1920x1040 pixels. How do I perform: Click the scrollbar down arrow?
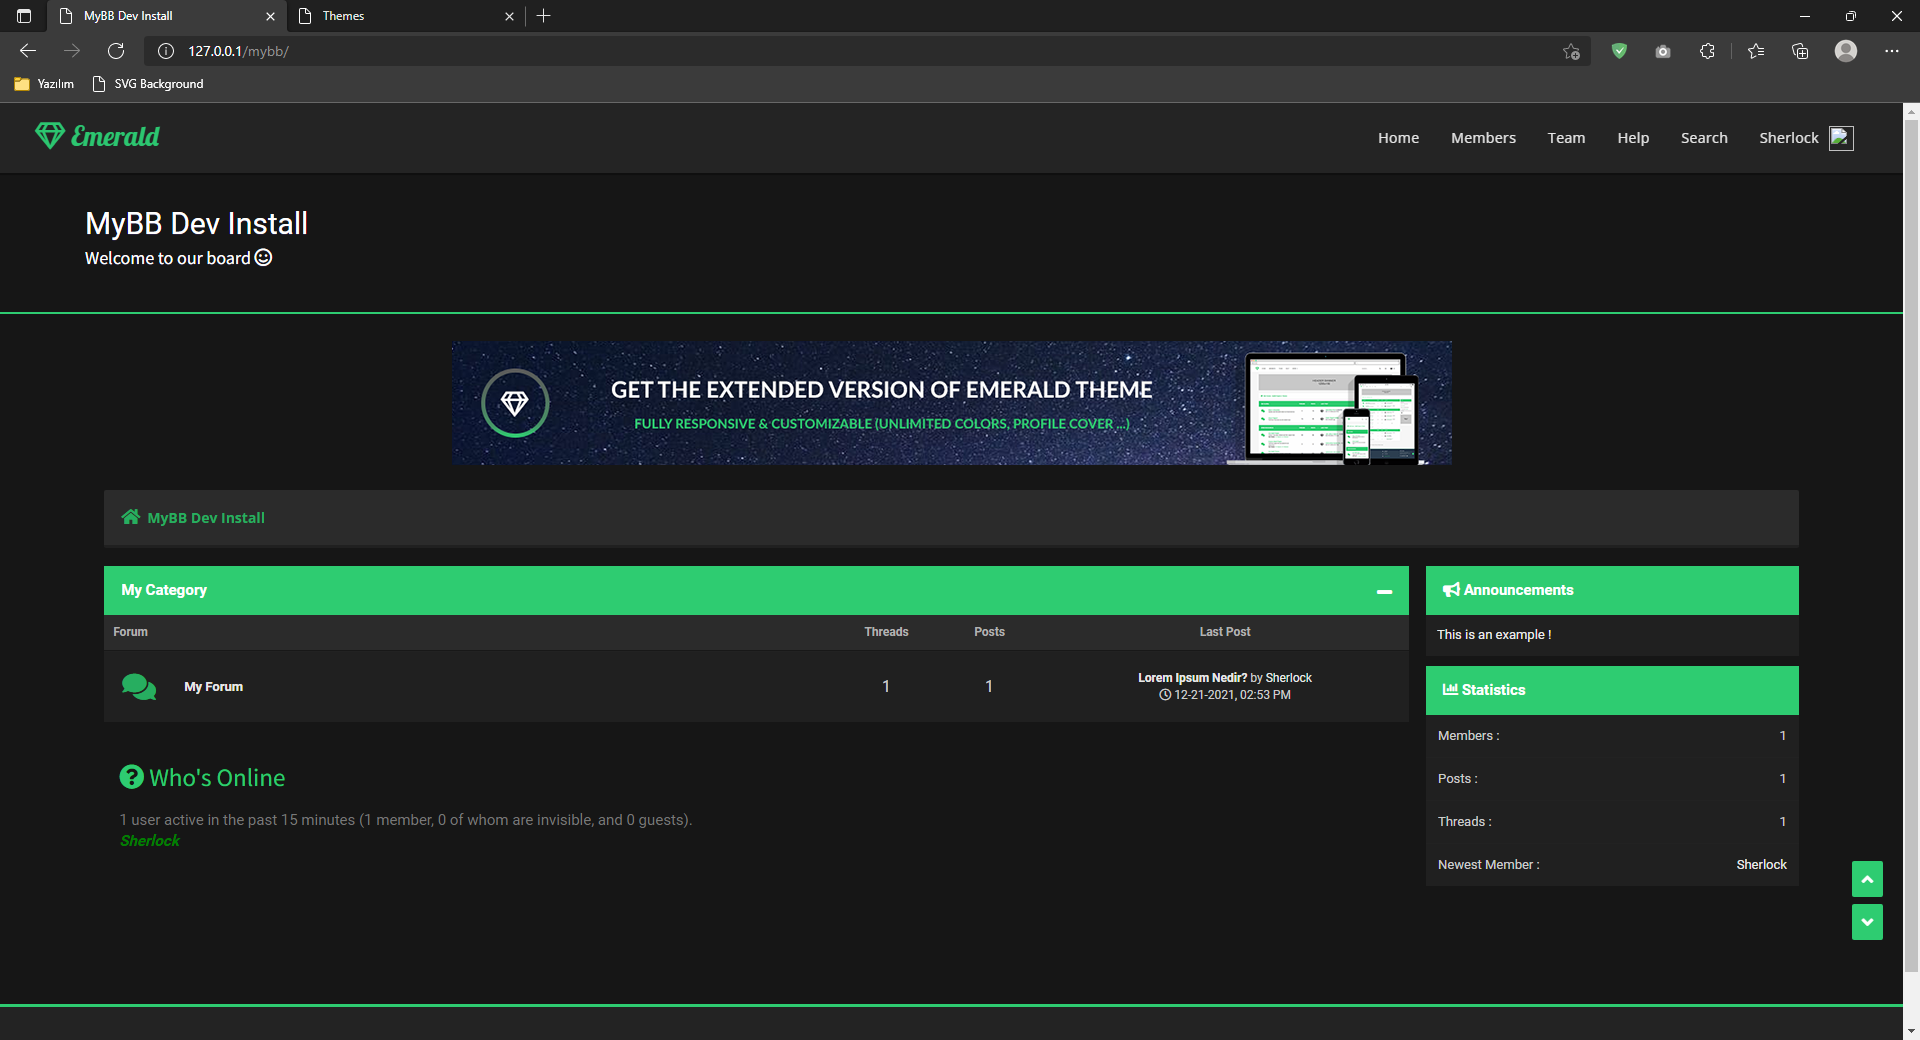[x=1911, y=1030]
